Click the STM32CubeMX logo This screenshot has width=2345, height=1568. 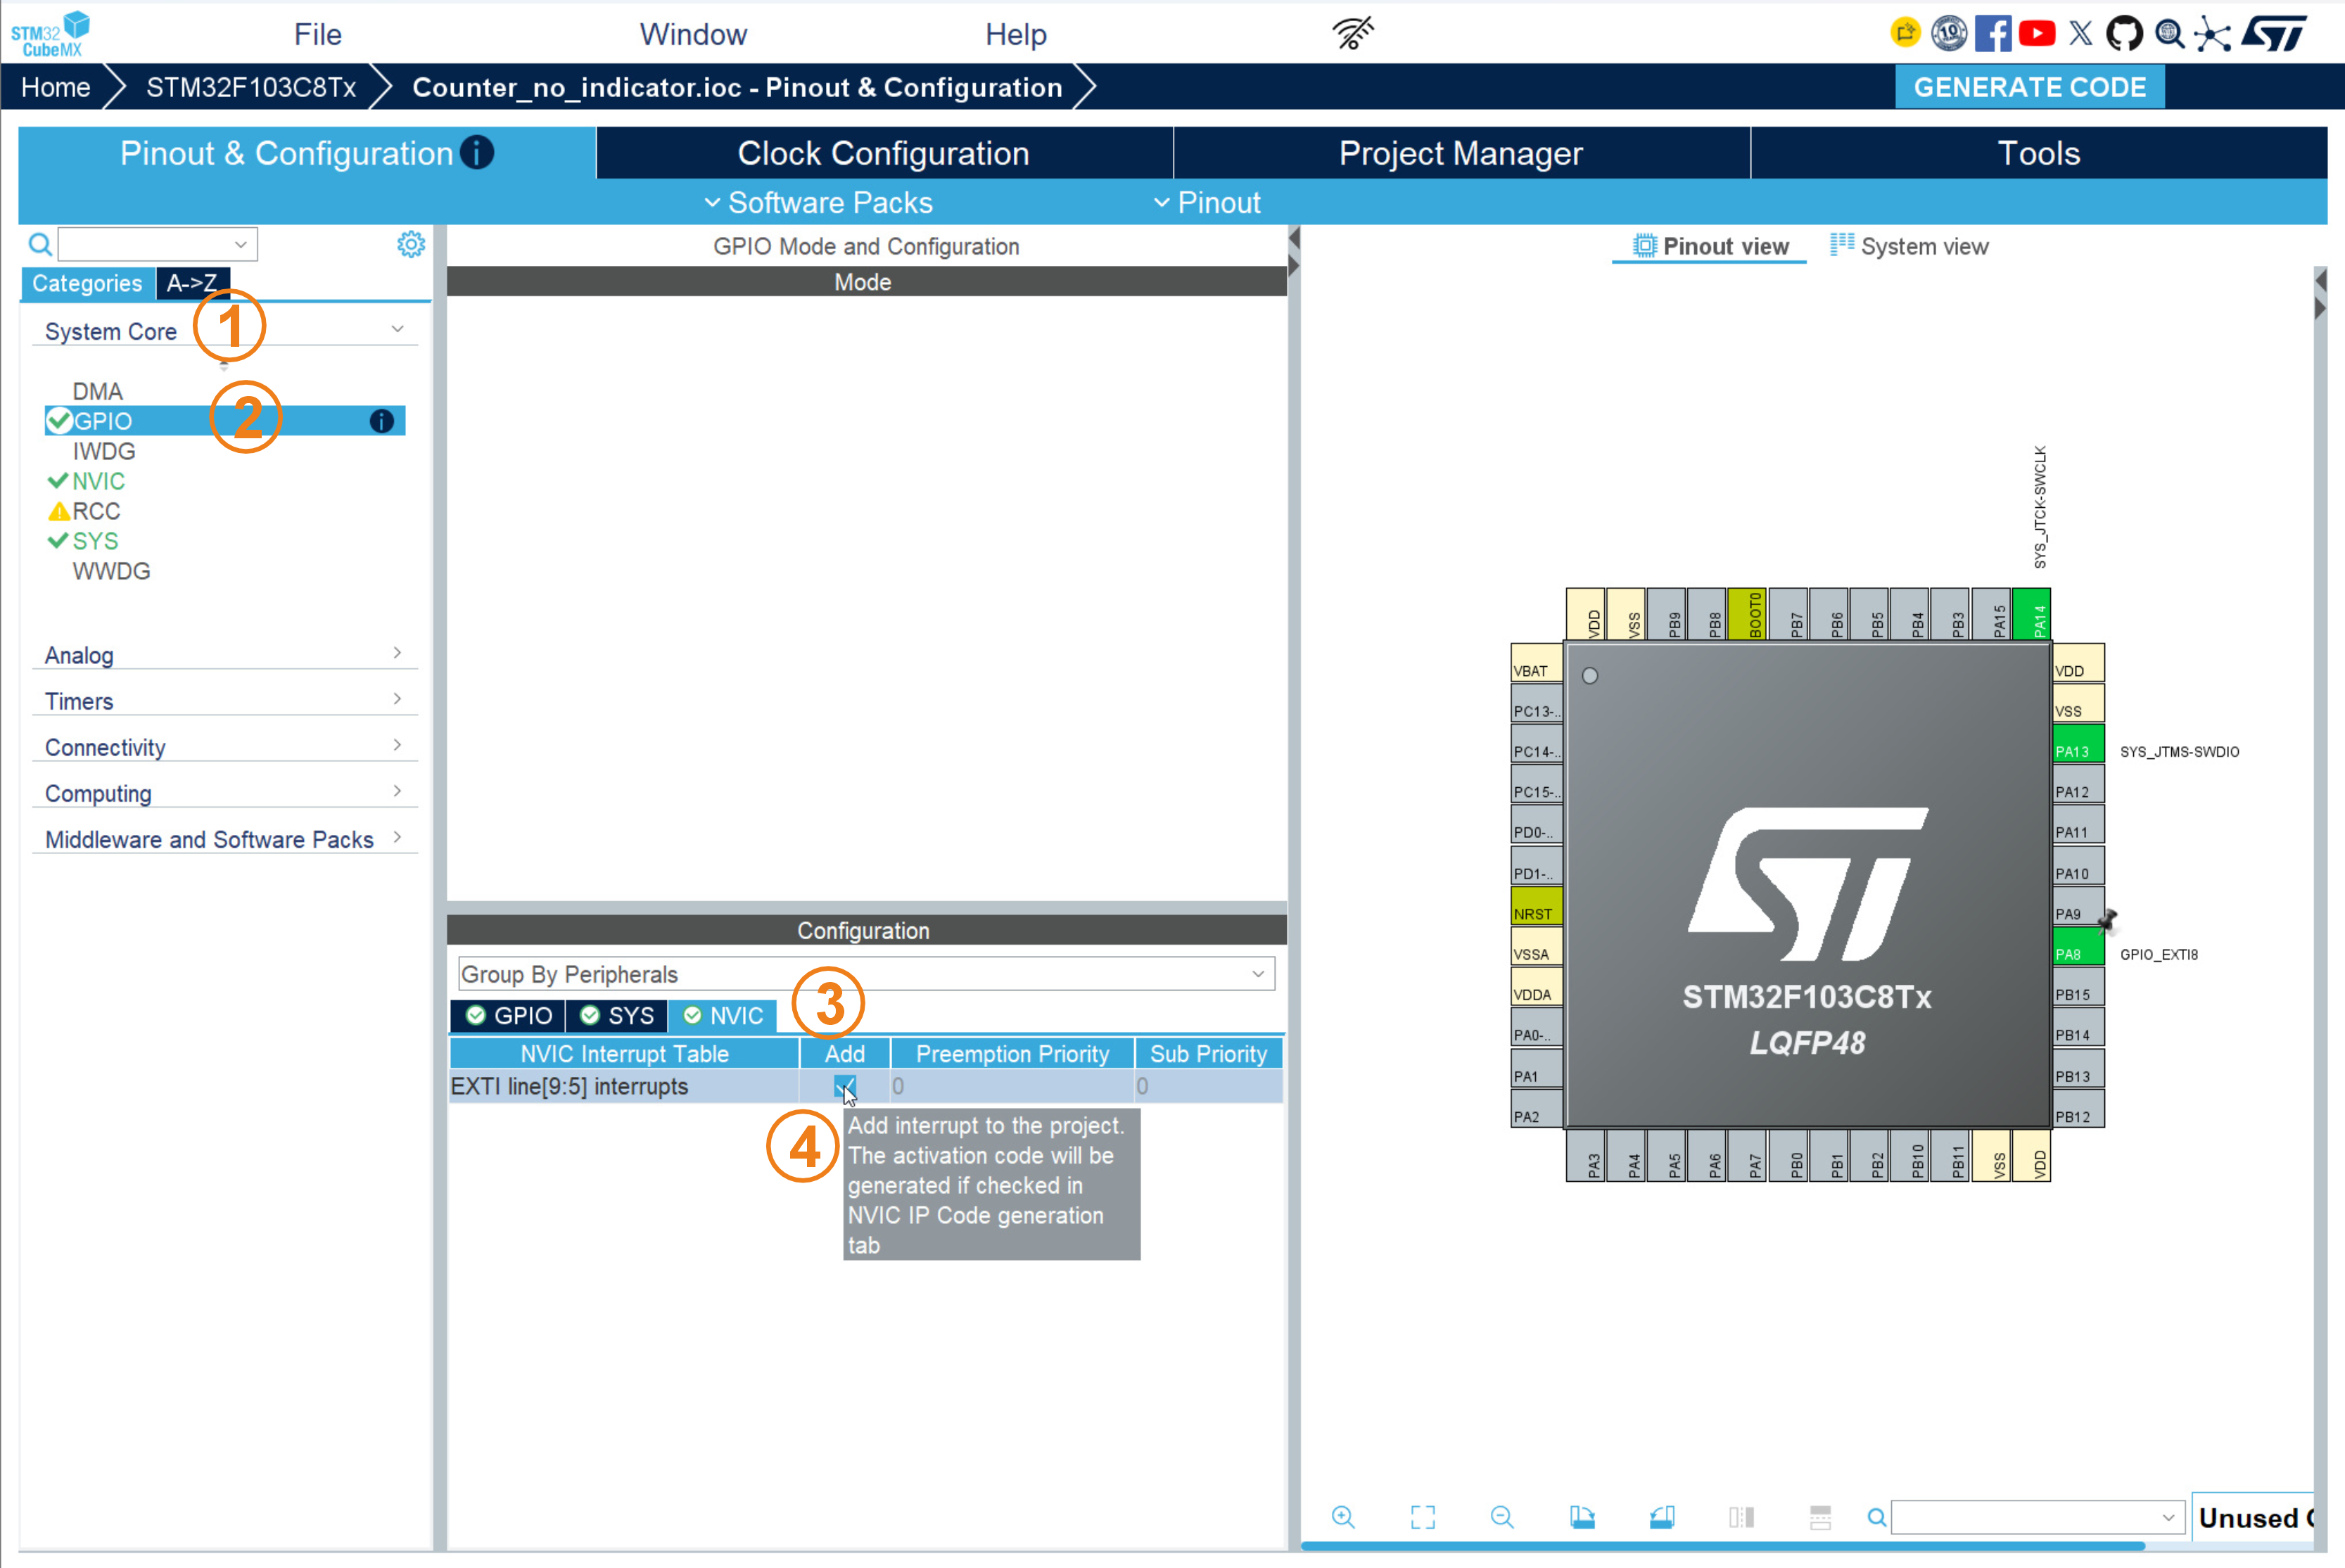(x=50, y=34)
